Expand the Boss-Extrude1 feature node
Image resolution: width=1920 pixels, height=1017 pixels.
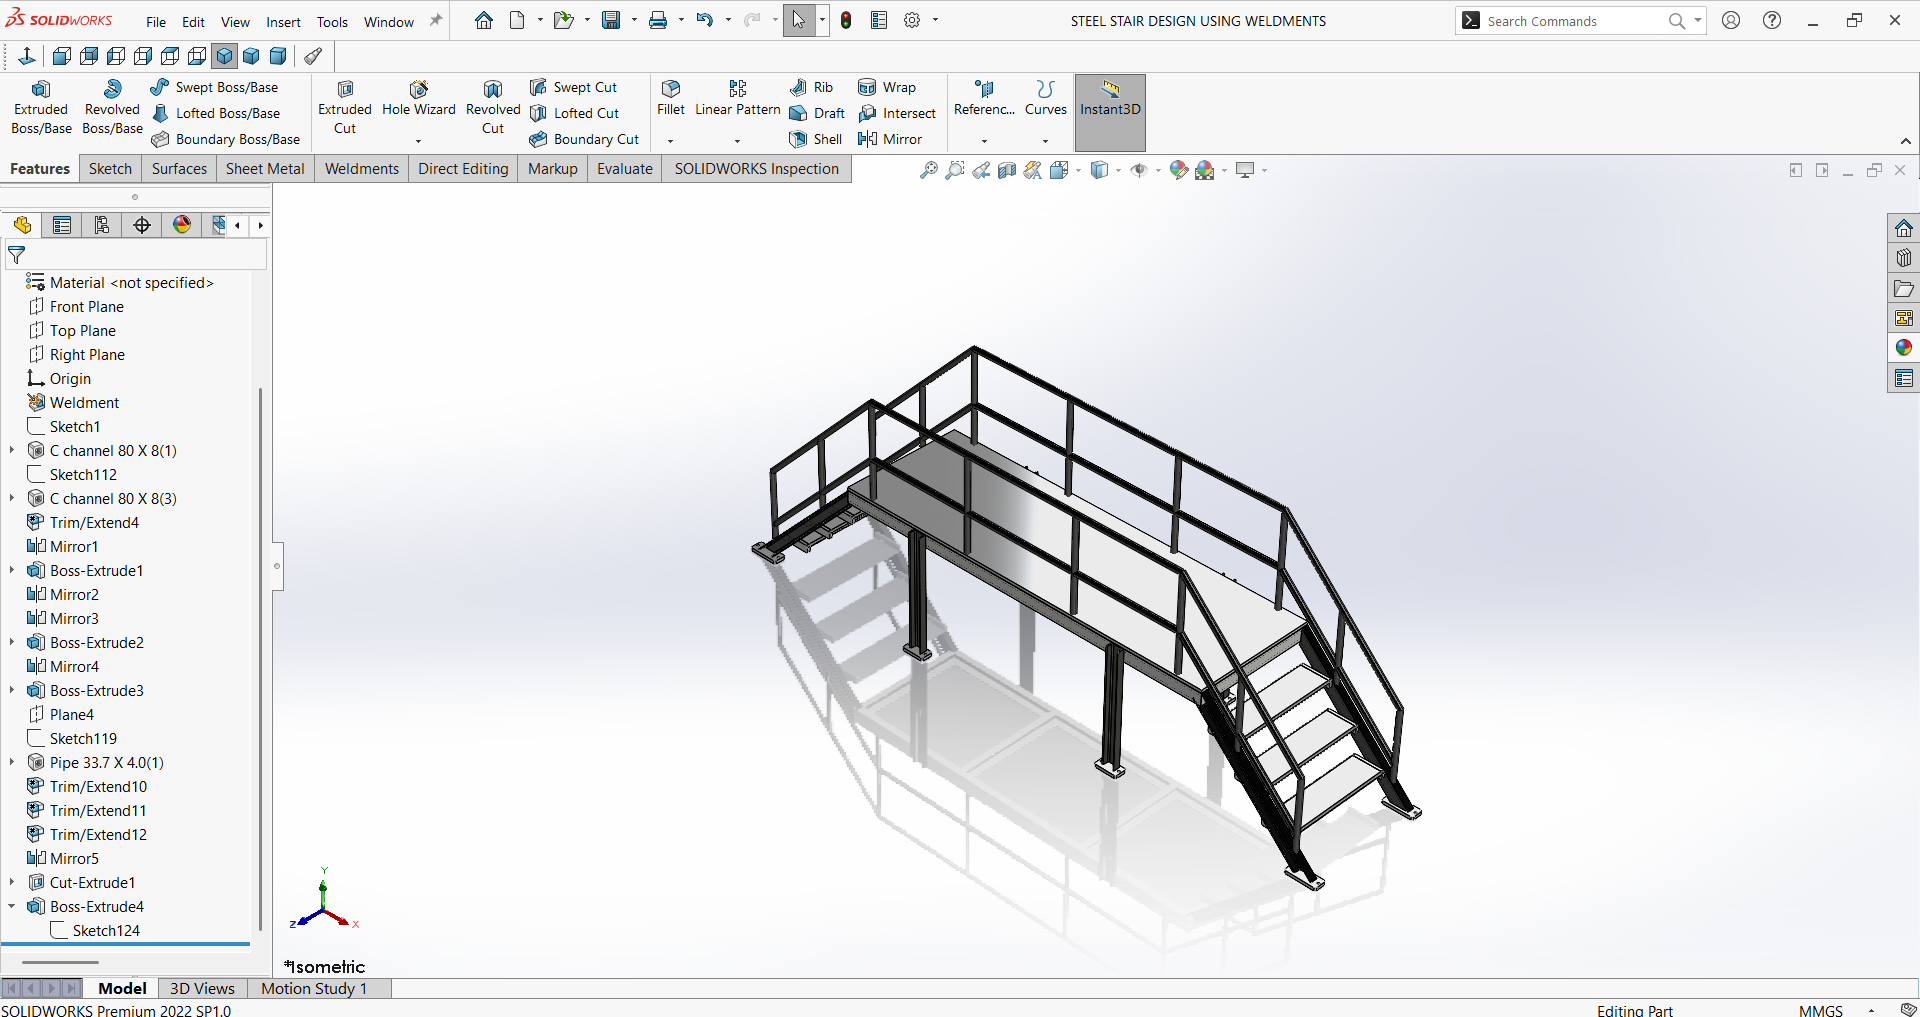click(x=12, y=570)
